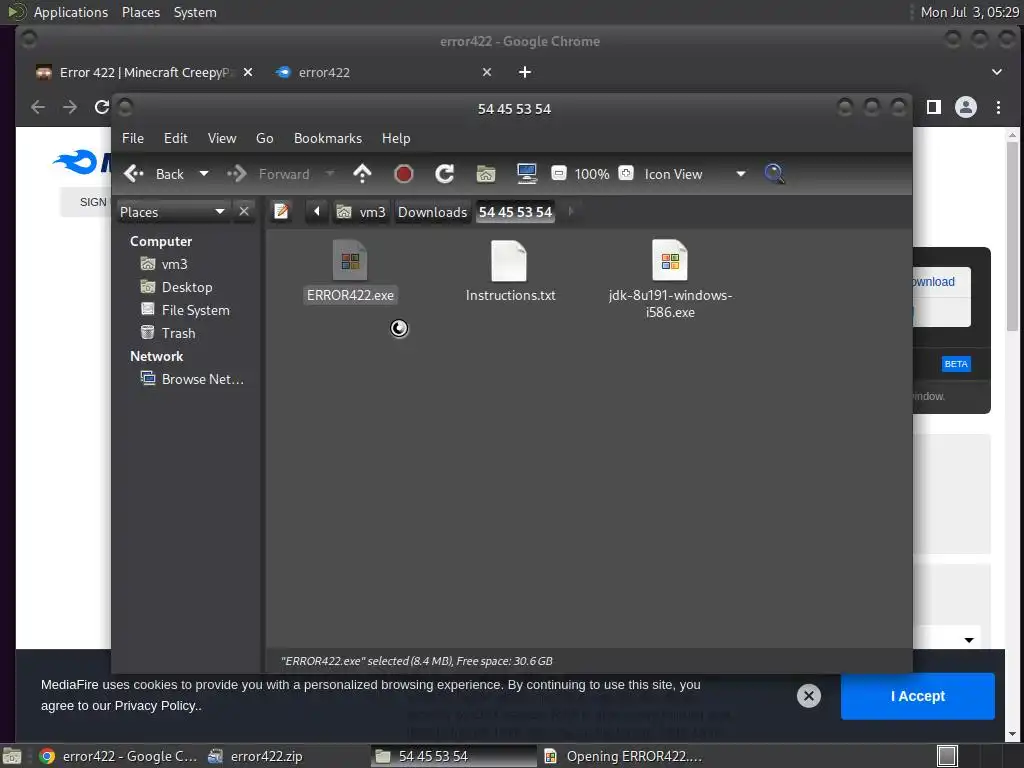Zoom out with the minus icon

point(559,174)
